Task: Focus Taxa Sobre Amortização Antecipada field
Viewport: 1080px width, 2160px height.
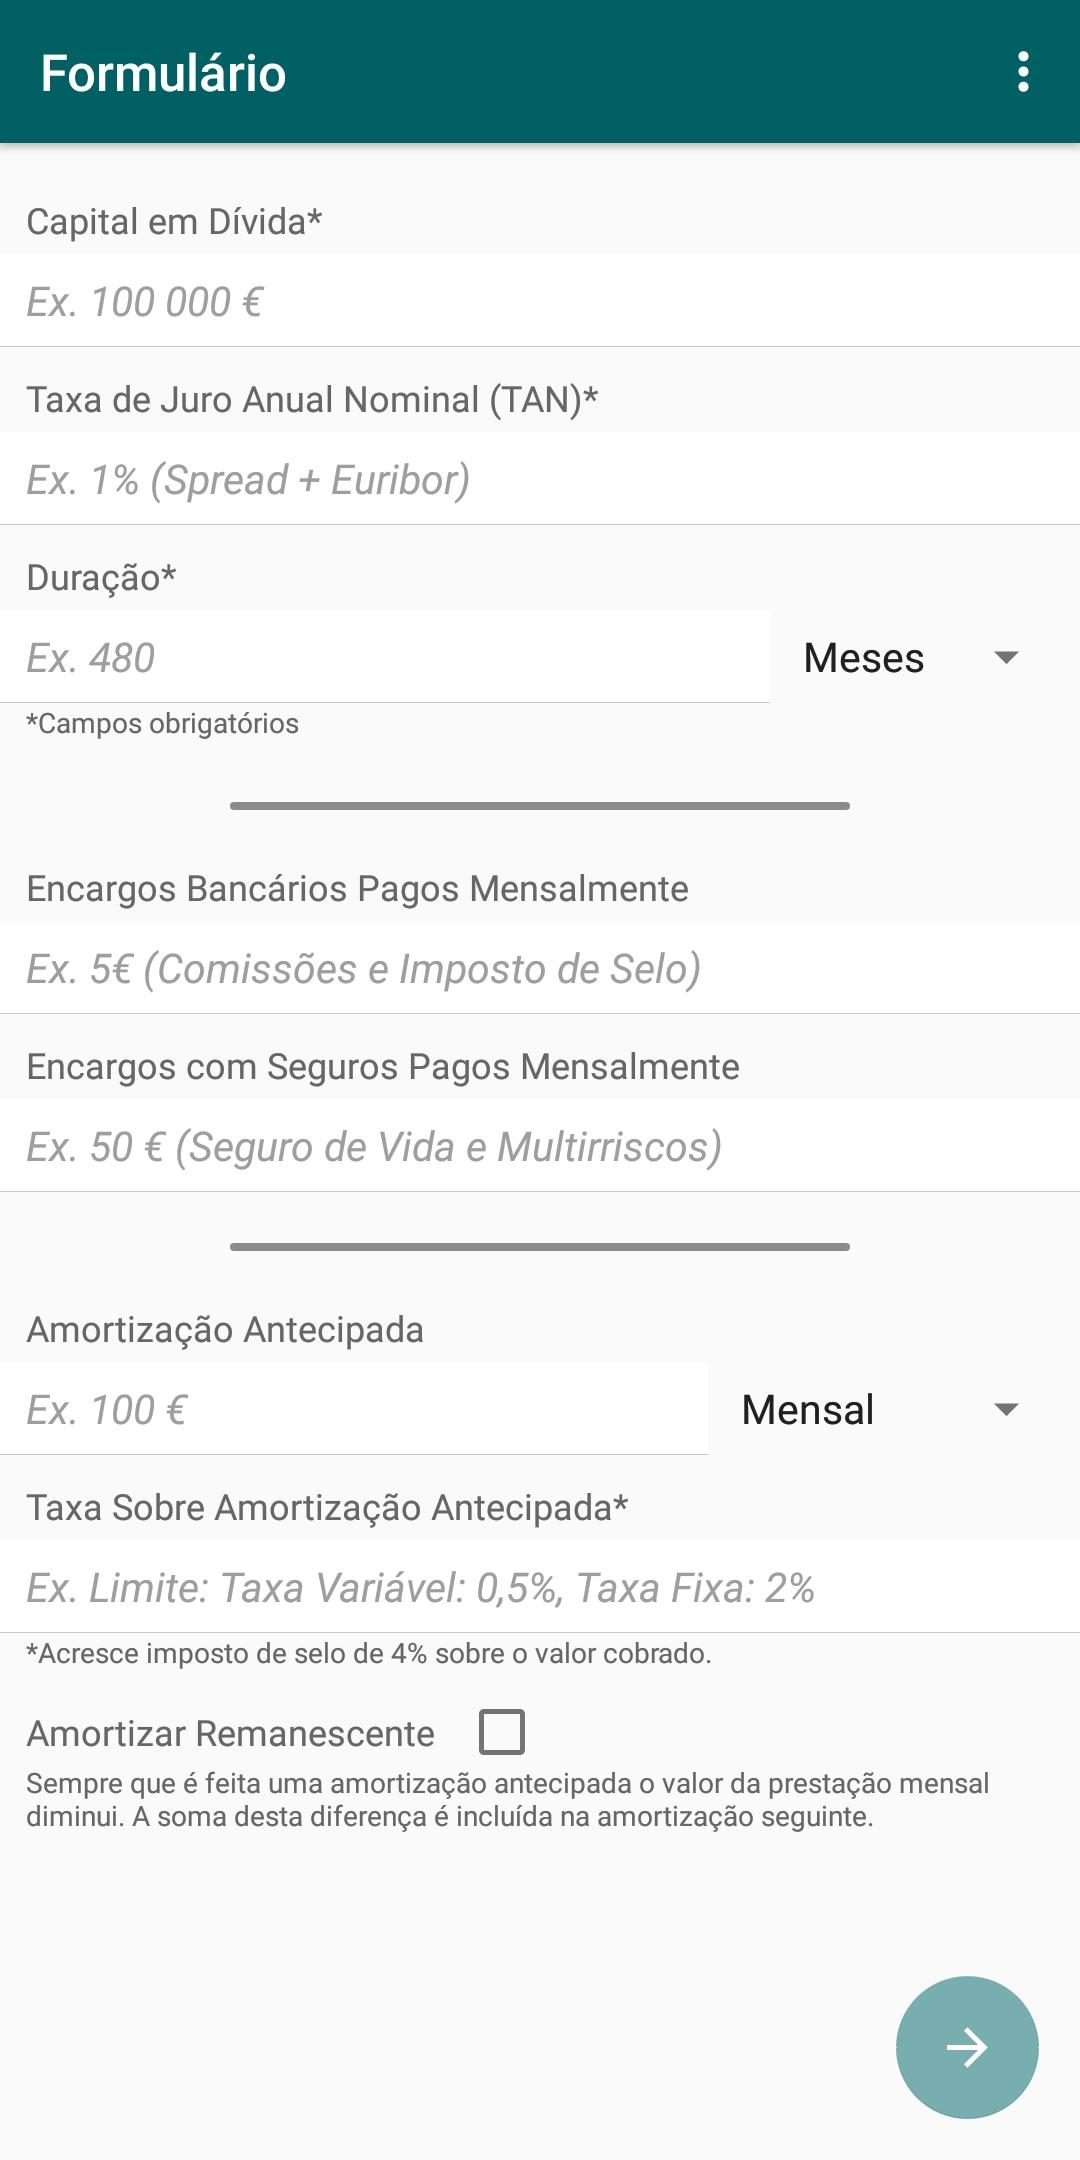Action: 540,1588
